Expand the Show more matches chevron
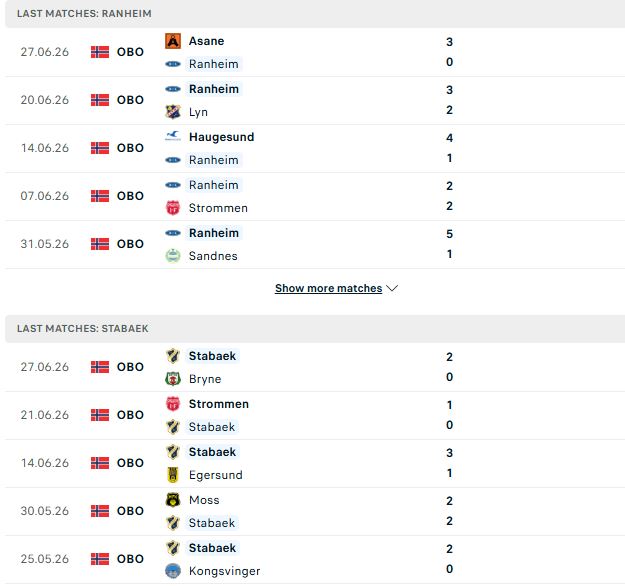Screen dimensions: 625x586 [x=392, y=288]
